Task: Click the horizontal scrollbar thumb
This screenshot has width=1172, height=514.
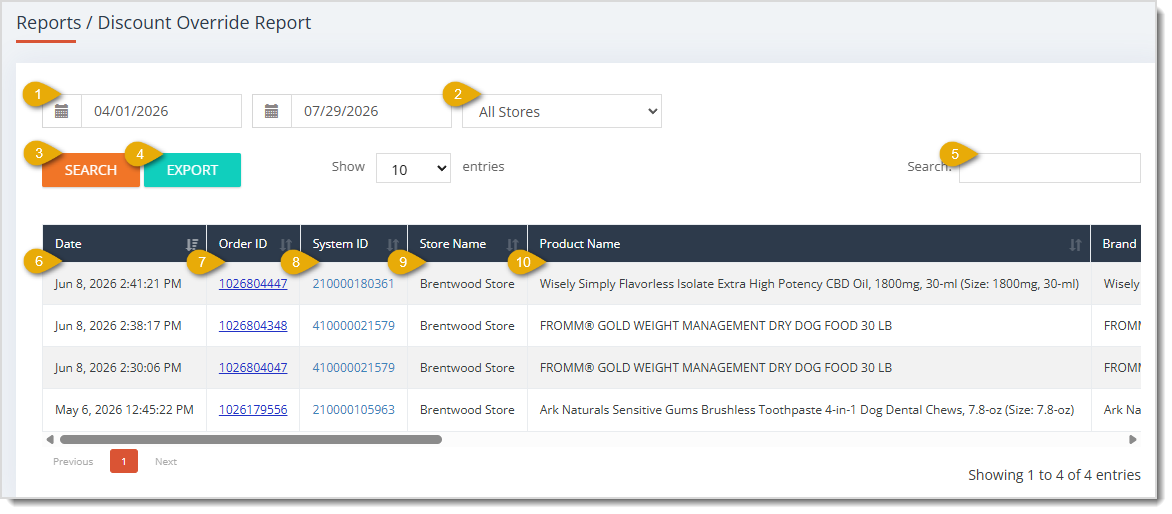Action: click(250, 440)
